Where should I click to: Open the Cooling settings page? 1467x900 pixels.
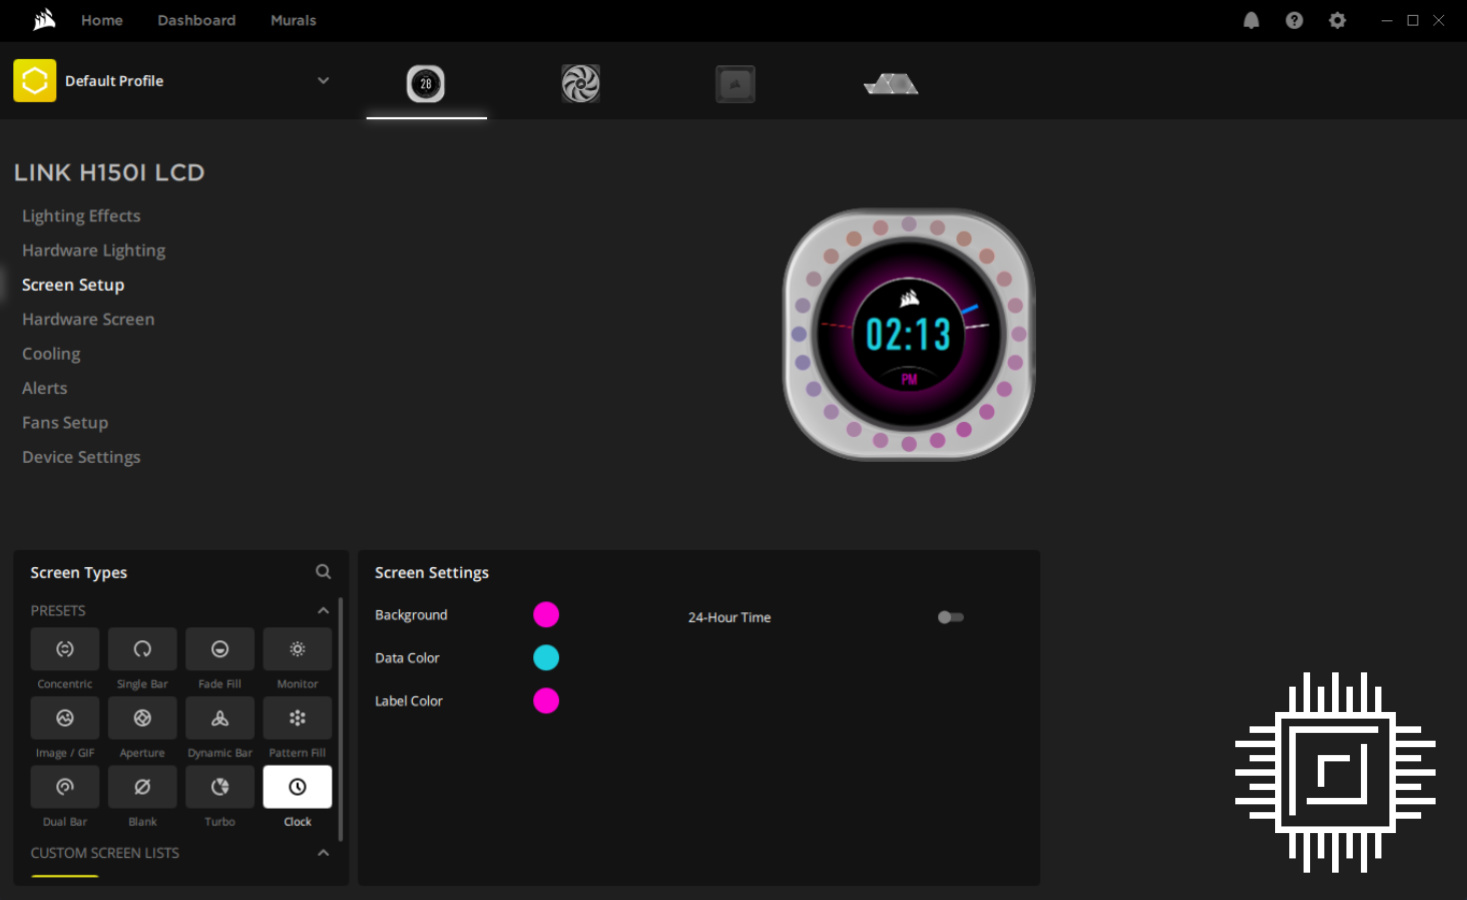click(51, 354)
